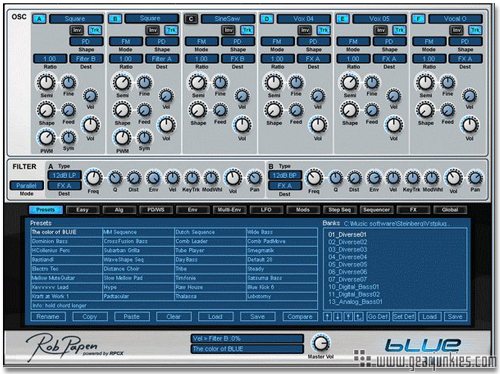The width and height of the screenshot is (500, 374).
Task: Adjust Filter A Q knob
Action: coord(115,178)
